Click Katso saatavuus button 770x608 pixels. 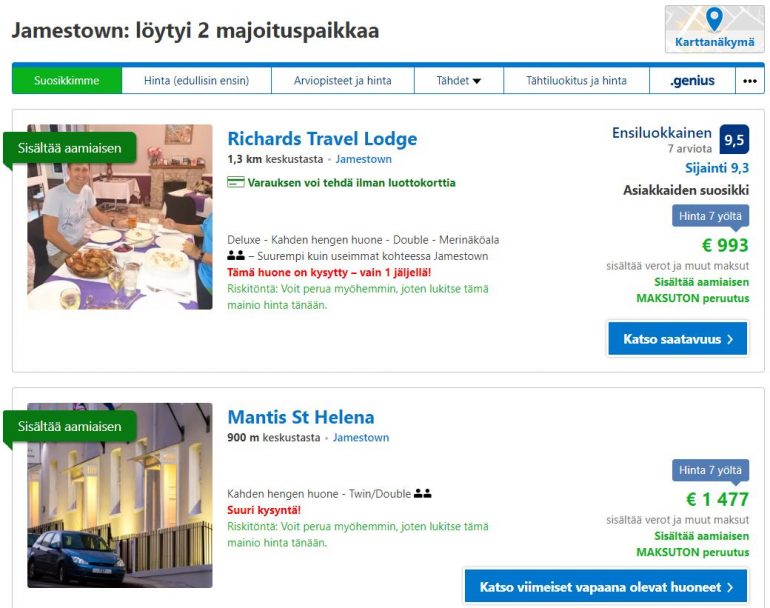click(x=678, y=338)
